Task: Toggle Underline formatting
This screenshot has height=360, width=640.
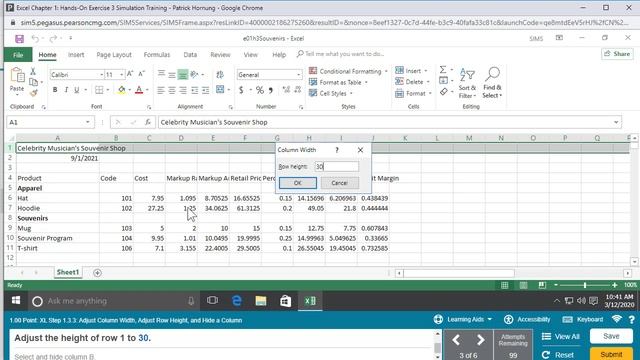Action: tap(76, 90)
